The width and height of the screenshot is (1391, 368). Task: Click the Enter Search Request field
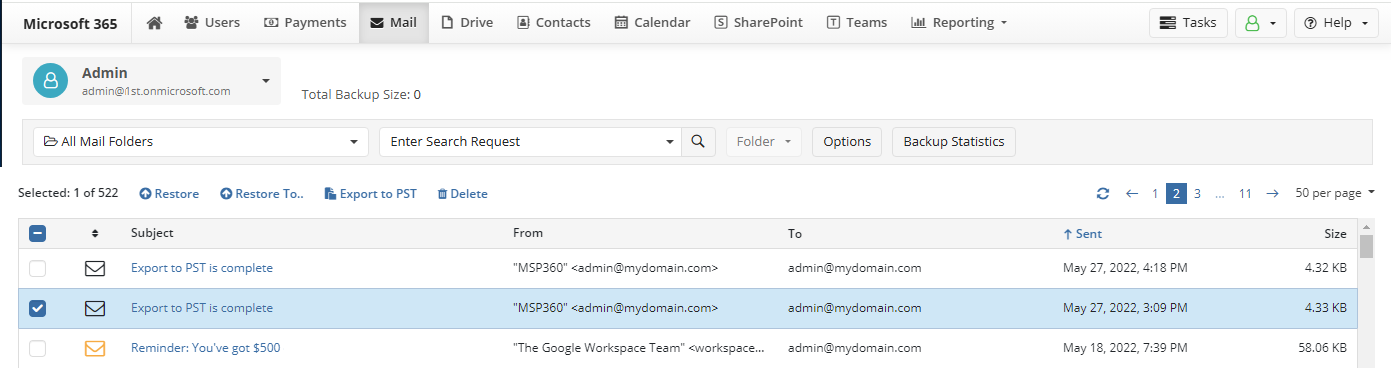click(530, 142)
